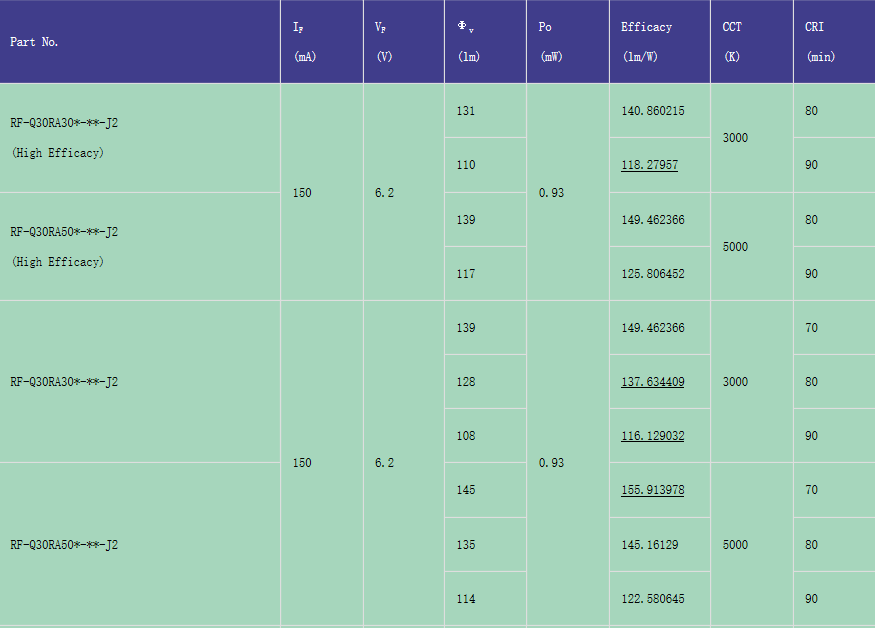Select the CRI (min) column header
This screenshot has width=875, height=628.
819,42
